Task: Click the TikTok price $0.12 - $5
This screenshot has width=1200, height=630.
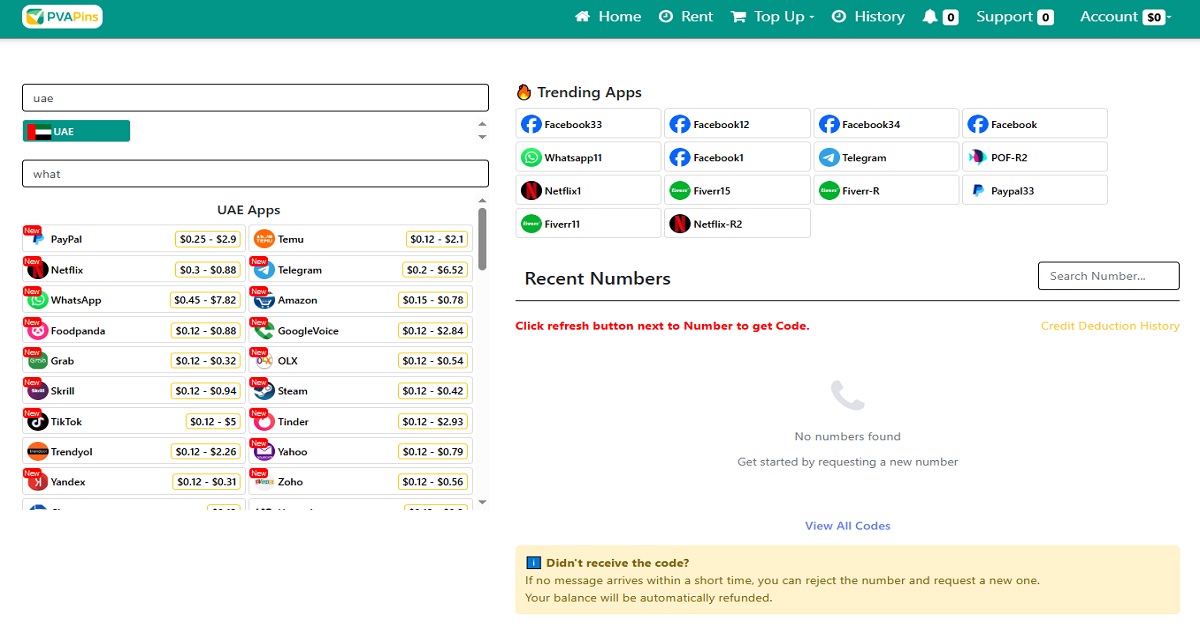Action: pos(214,422)
